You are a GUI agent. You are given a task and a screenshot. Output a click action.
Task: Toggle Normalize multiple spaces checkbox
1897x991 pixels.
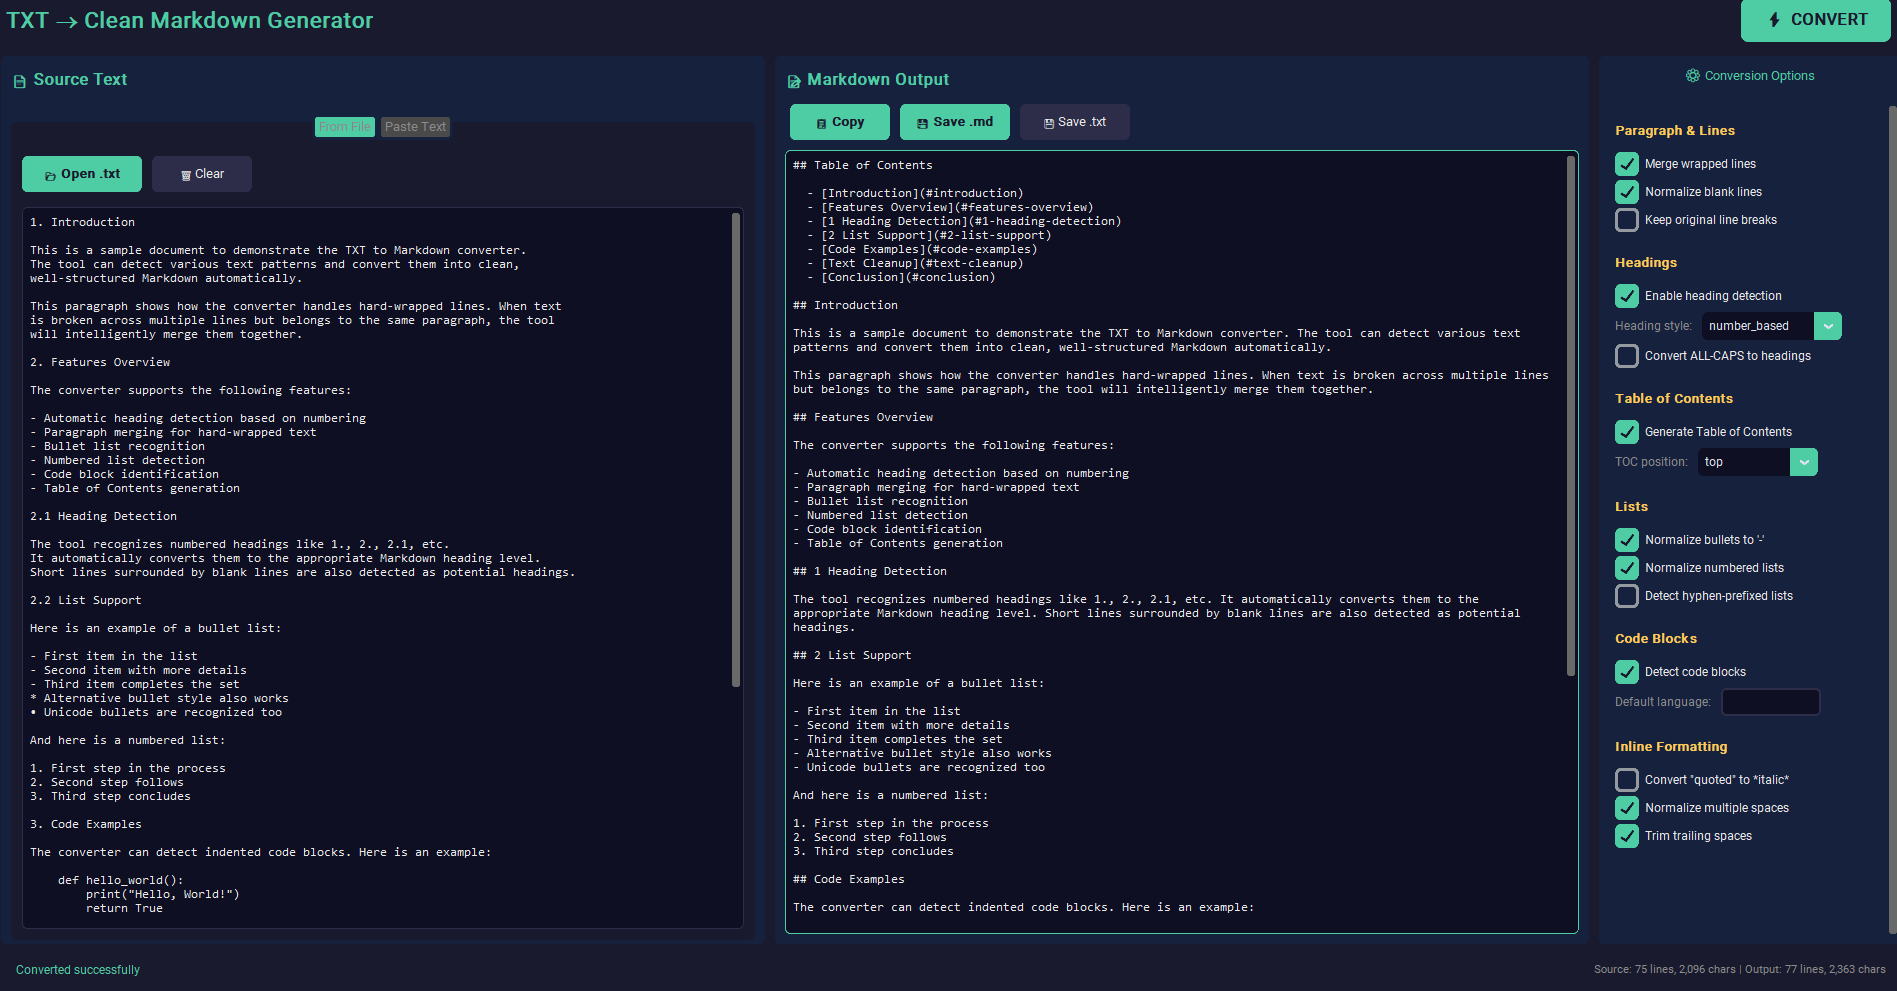point(1627,808)
